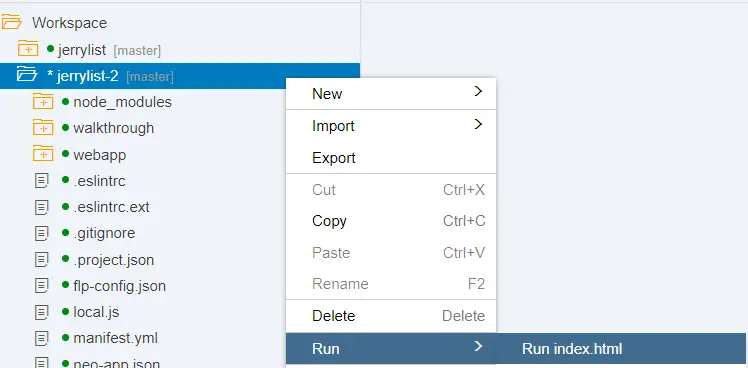
Task: Open the Import submenu
Action: [391, 126]
